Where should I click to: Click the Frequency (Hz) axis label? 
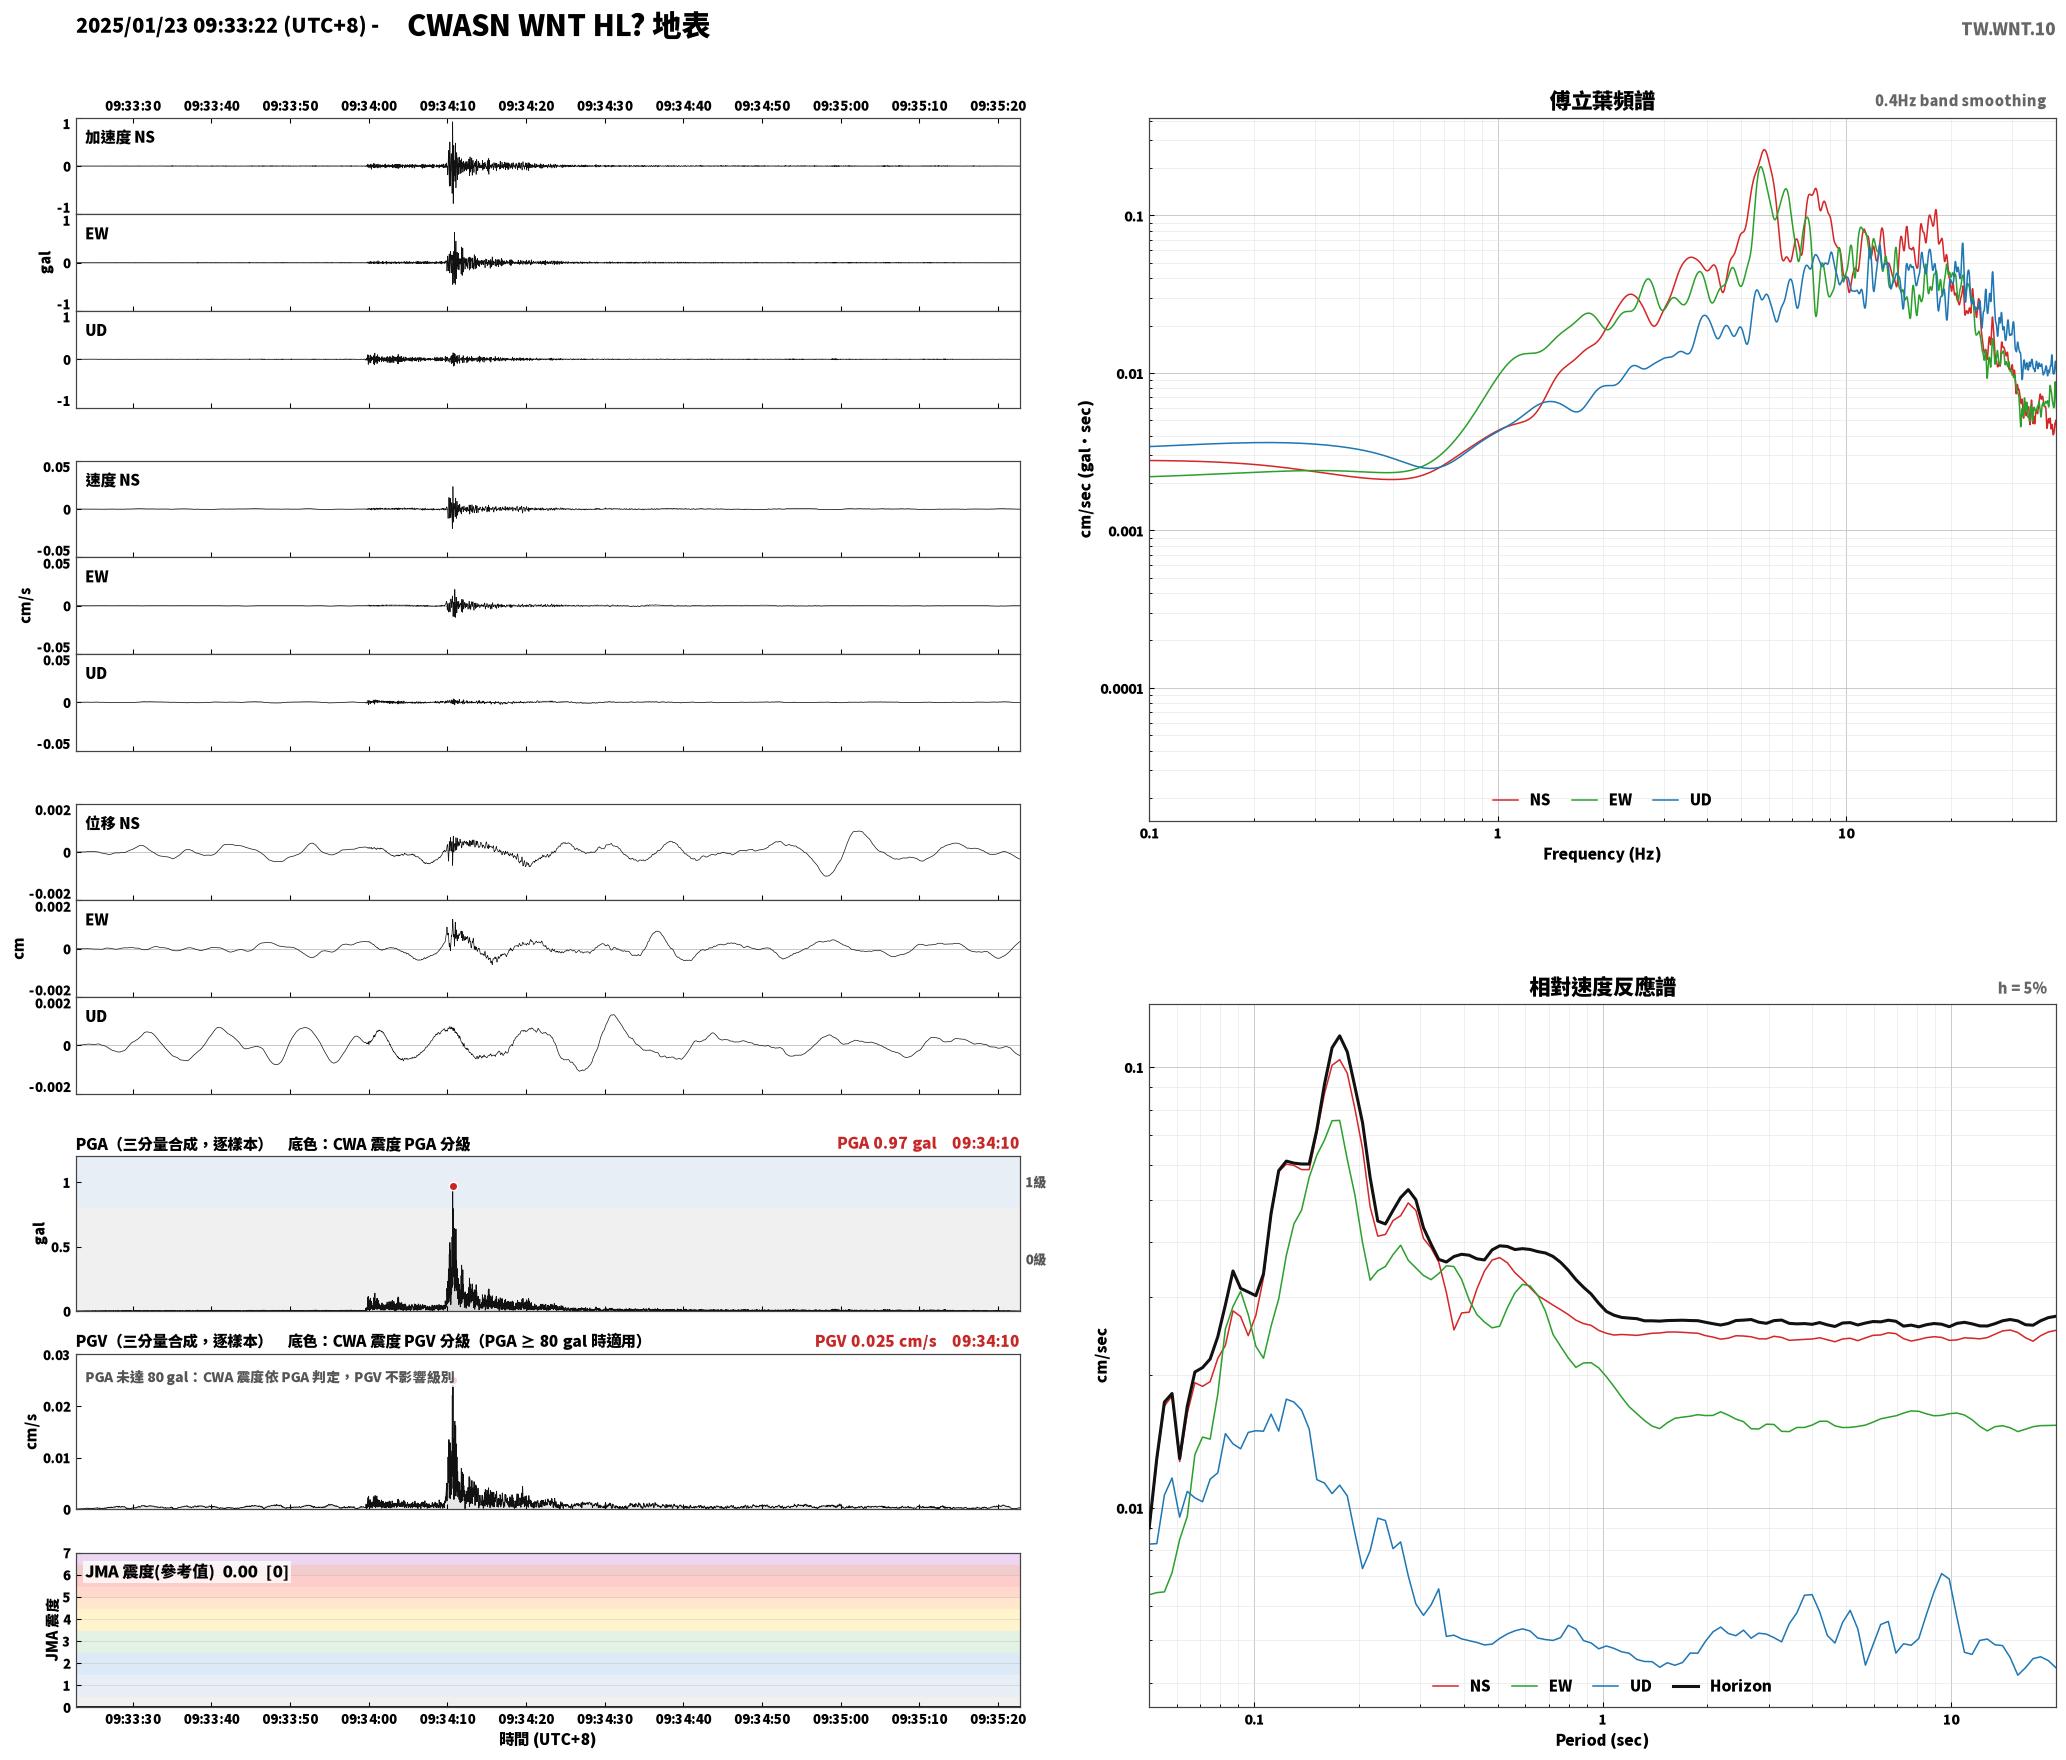click(1602, 854)
